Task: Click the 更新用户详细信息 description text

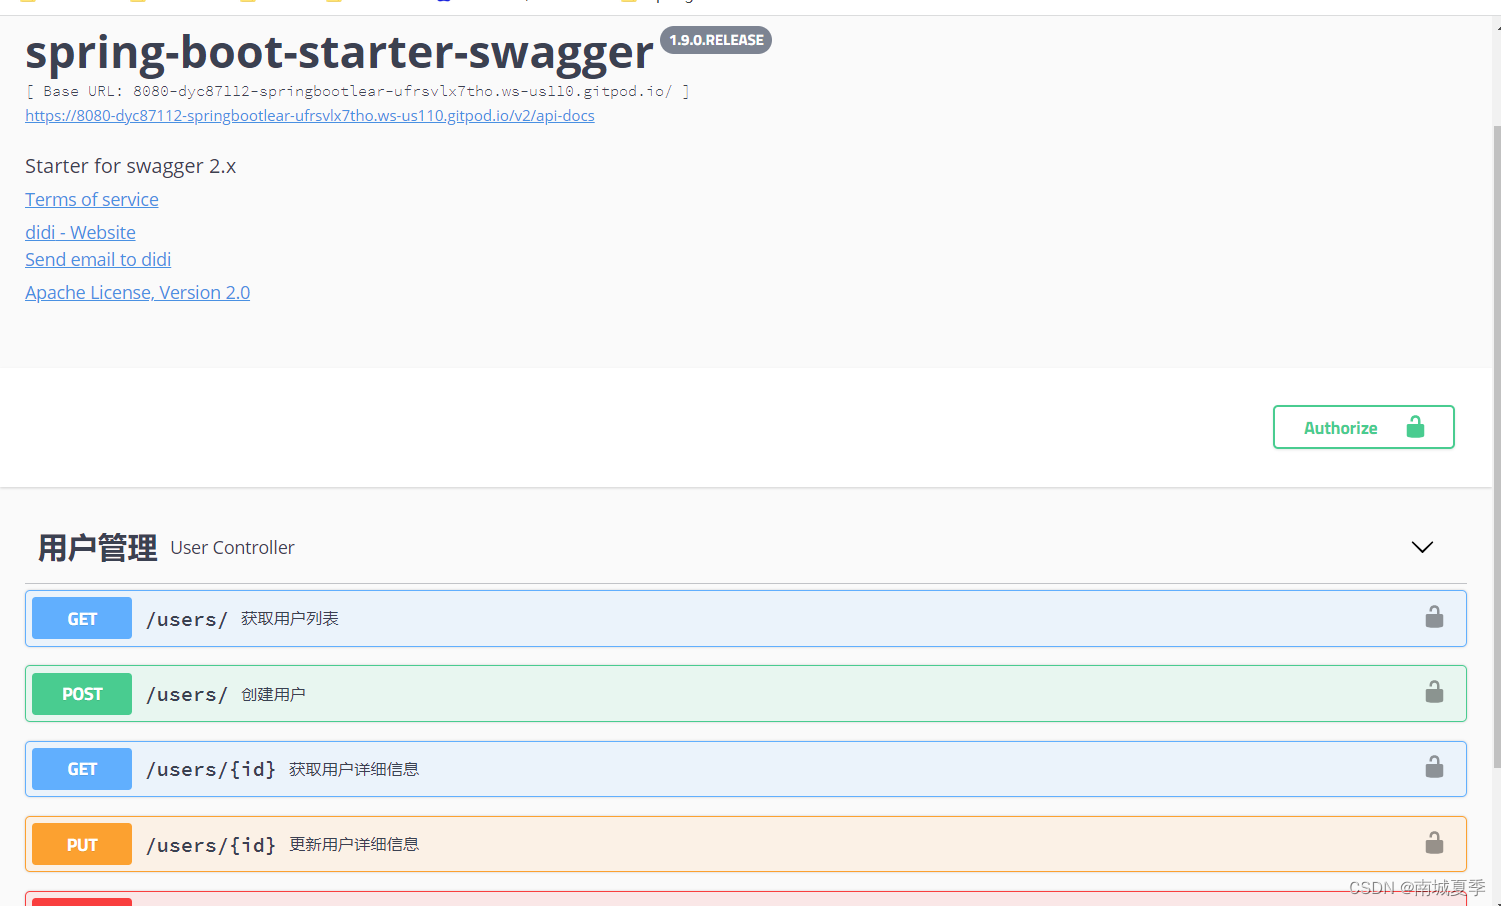Action: pos(354,844)
